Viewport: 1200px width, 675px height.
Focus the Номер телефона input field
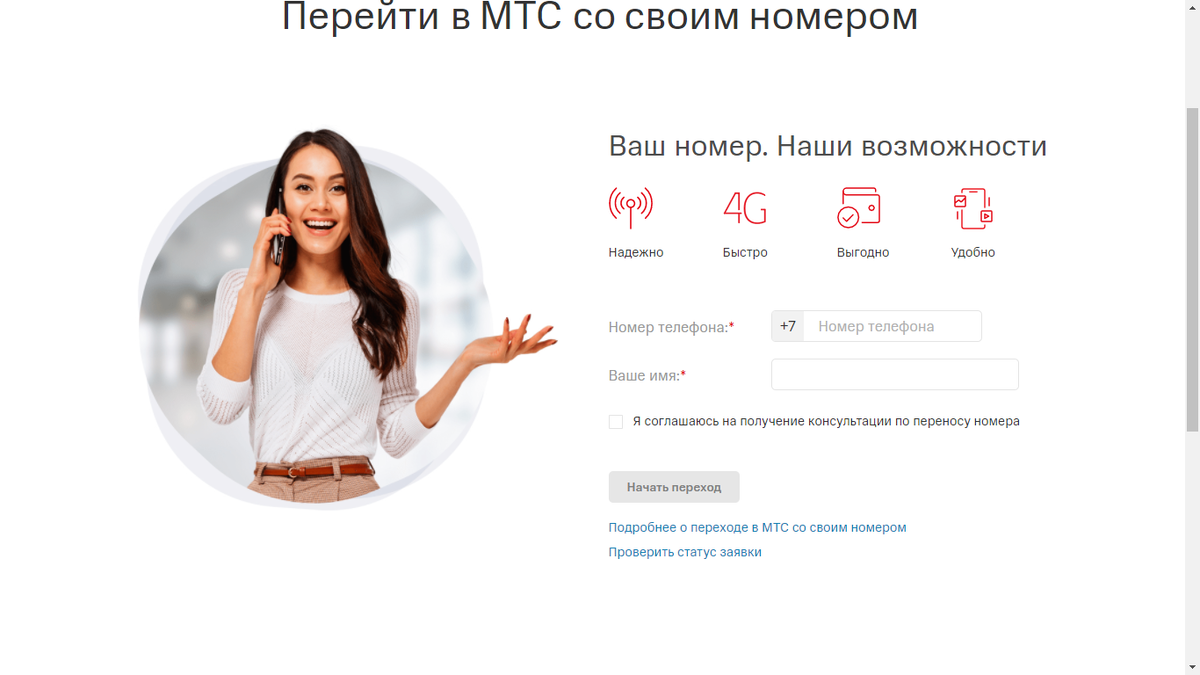(892, 326)
